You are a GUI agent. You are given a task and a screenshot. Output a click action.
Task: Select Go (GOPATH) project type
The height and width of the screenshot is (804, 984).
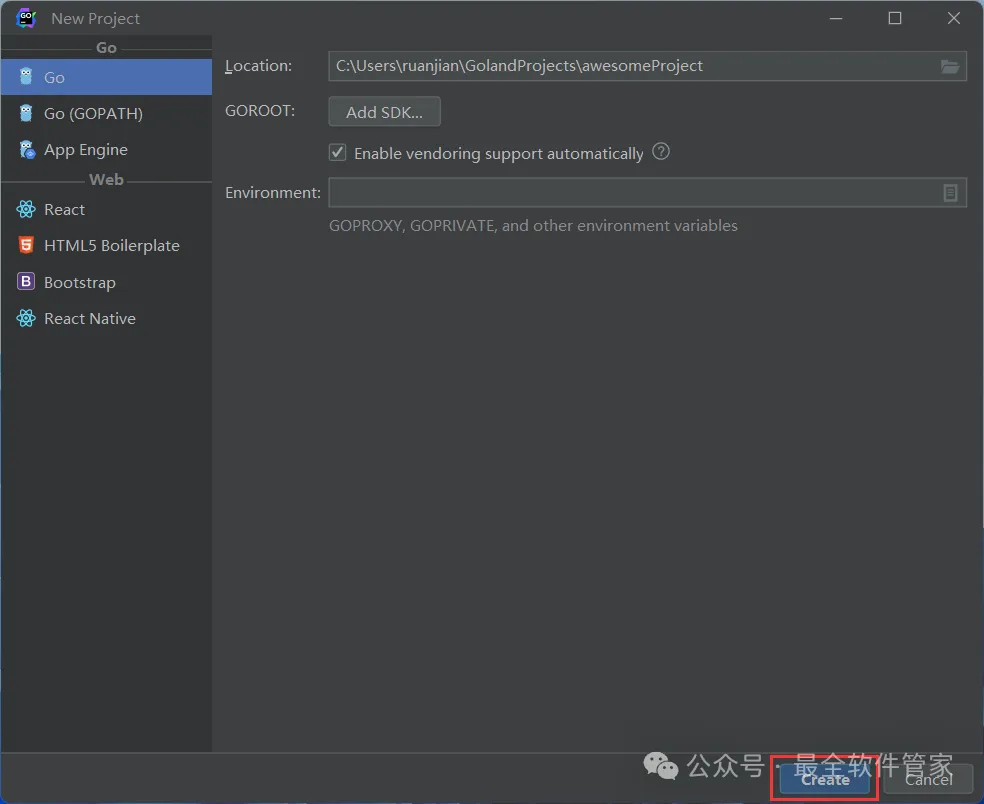106,114
